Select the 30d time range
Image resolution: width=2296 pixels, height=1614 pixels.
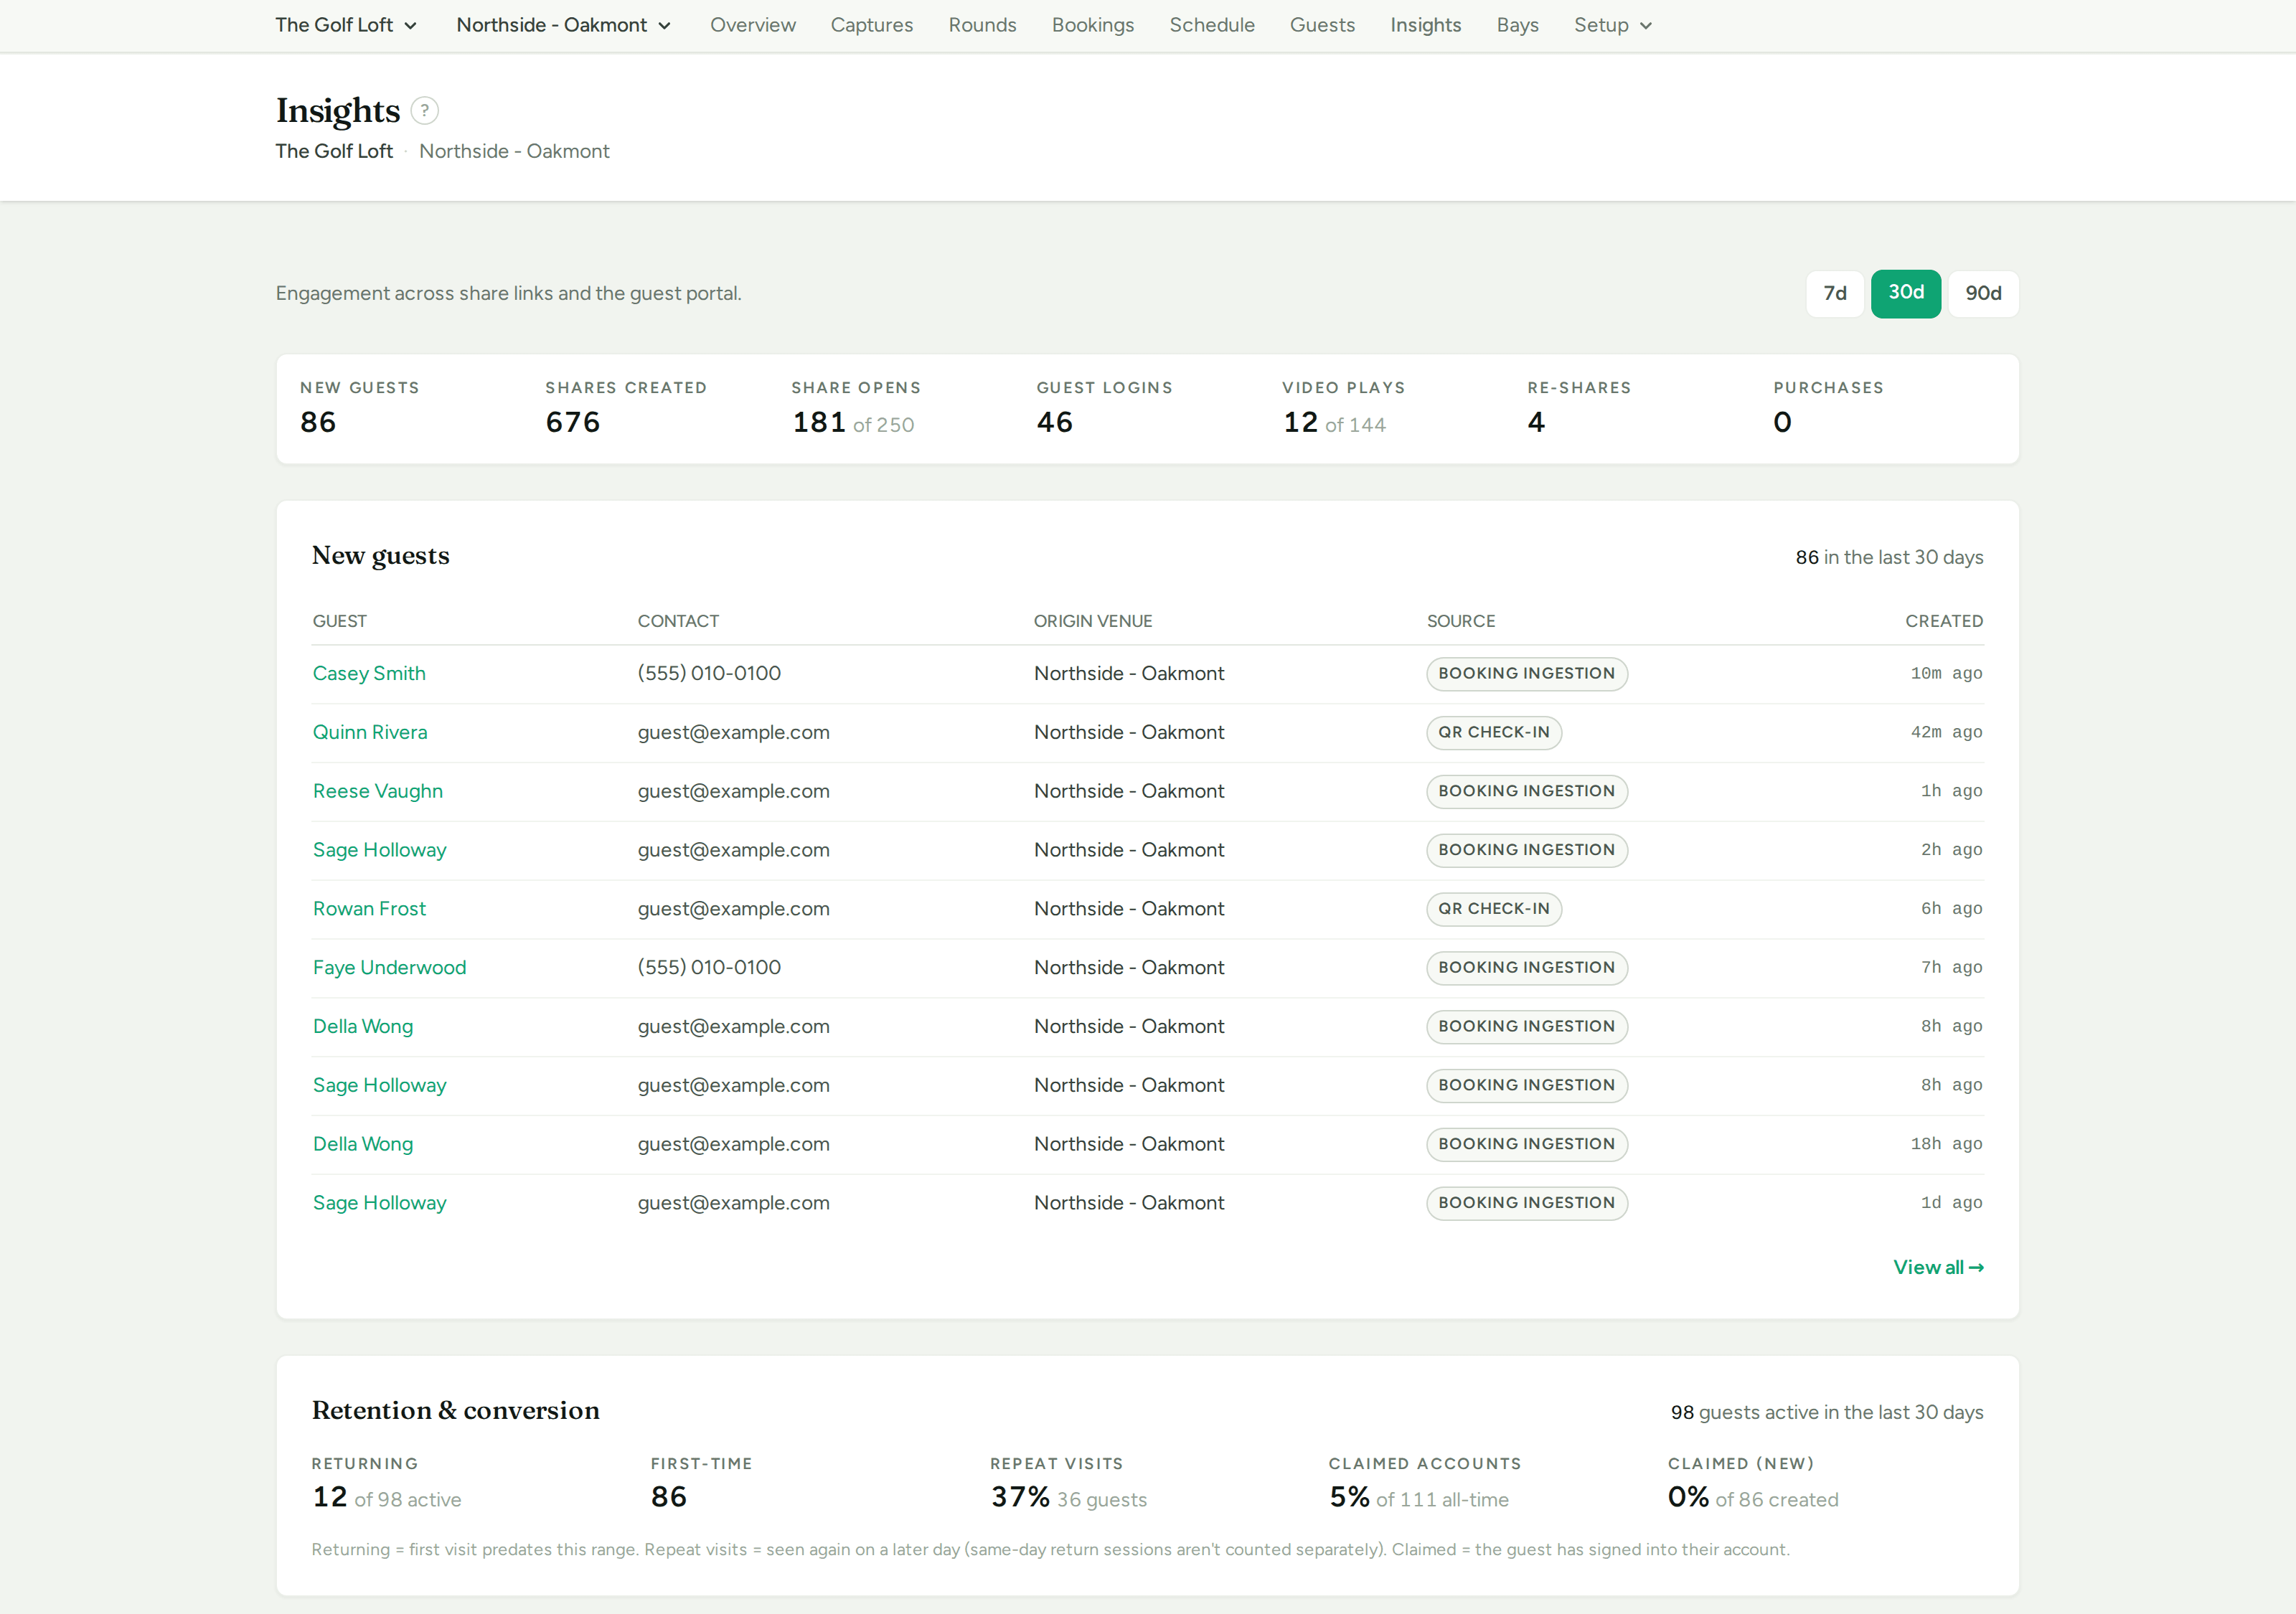tap(1905, 293)
